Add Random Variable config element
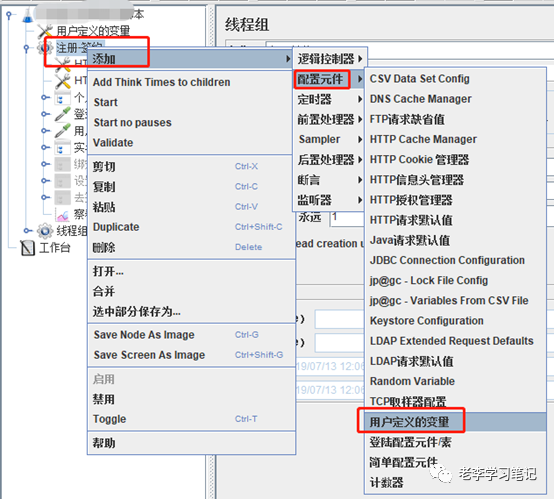 click(455, 381)
